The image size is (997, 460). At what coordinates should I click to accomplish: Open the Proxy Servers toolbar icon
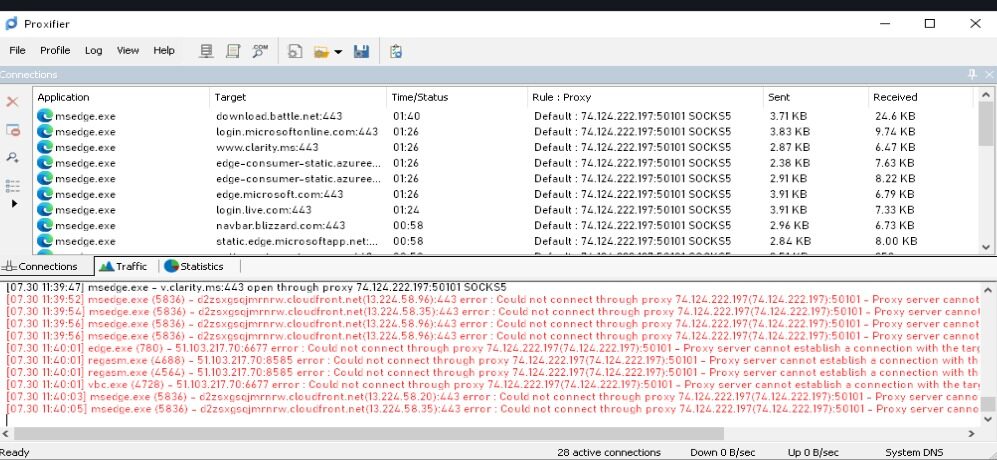coord(207,51)
